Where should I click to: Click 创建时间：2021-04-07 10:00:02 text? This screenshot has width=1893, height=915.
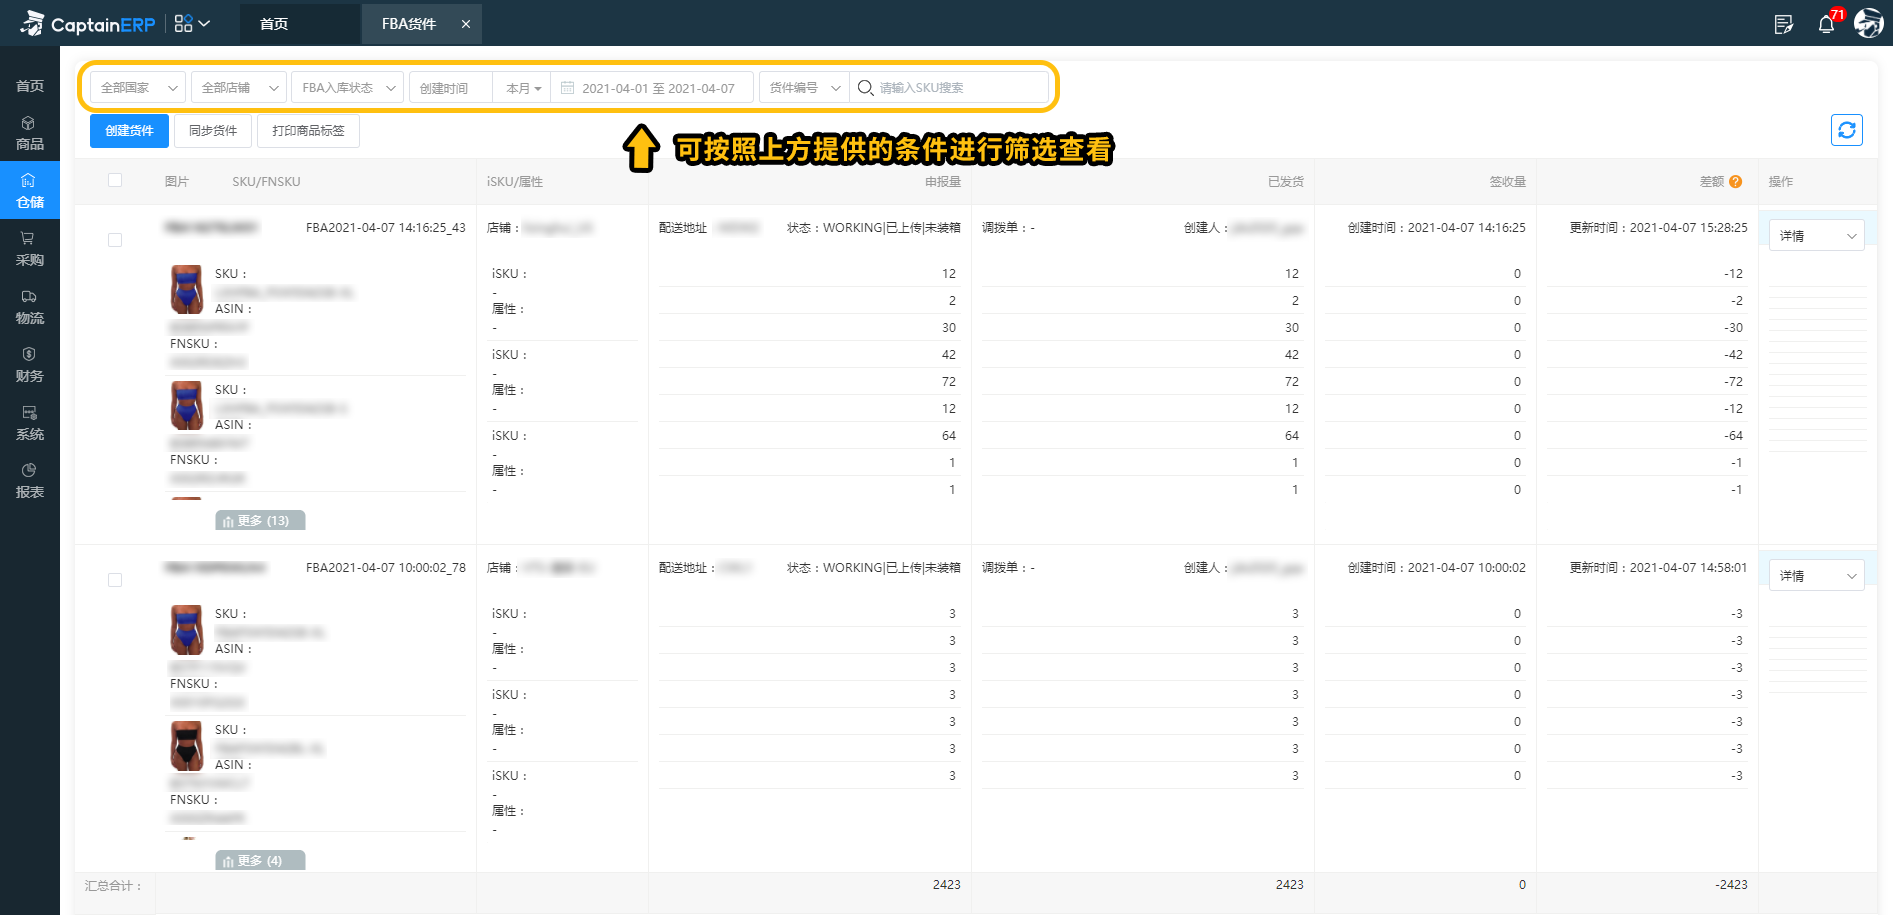click(1436, 568)
